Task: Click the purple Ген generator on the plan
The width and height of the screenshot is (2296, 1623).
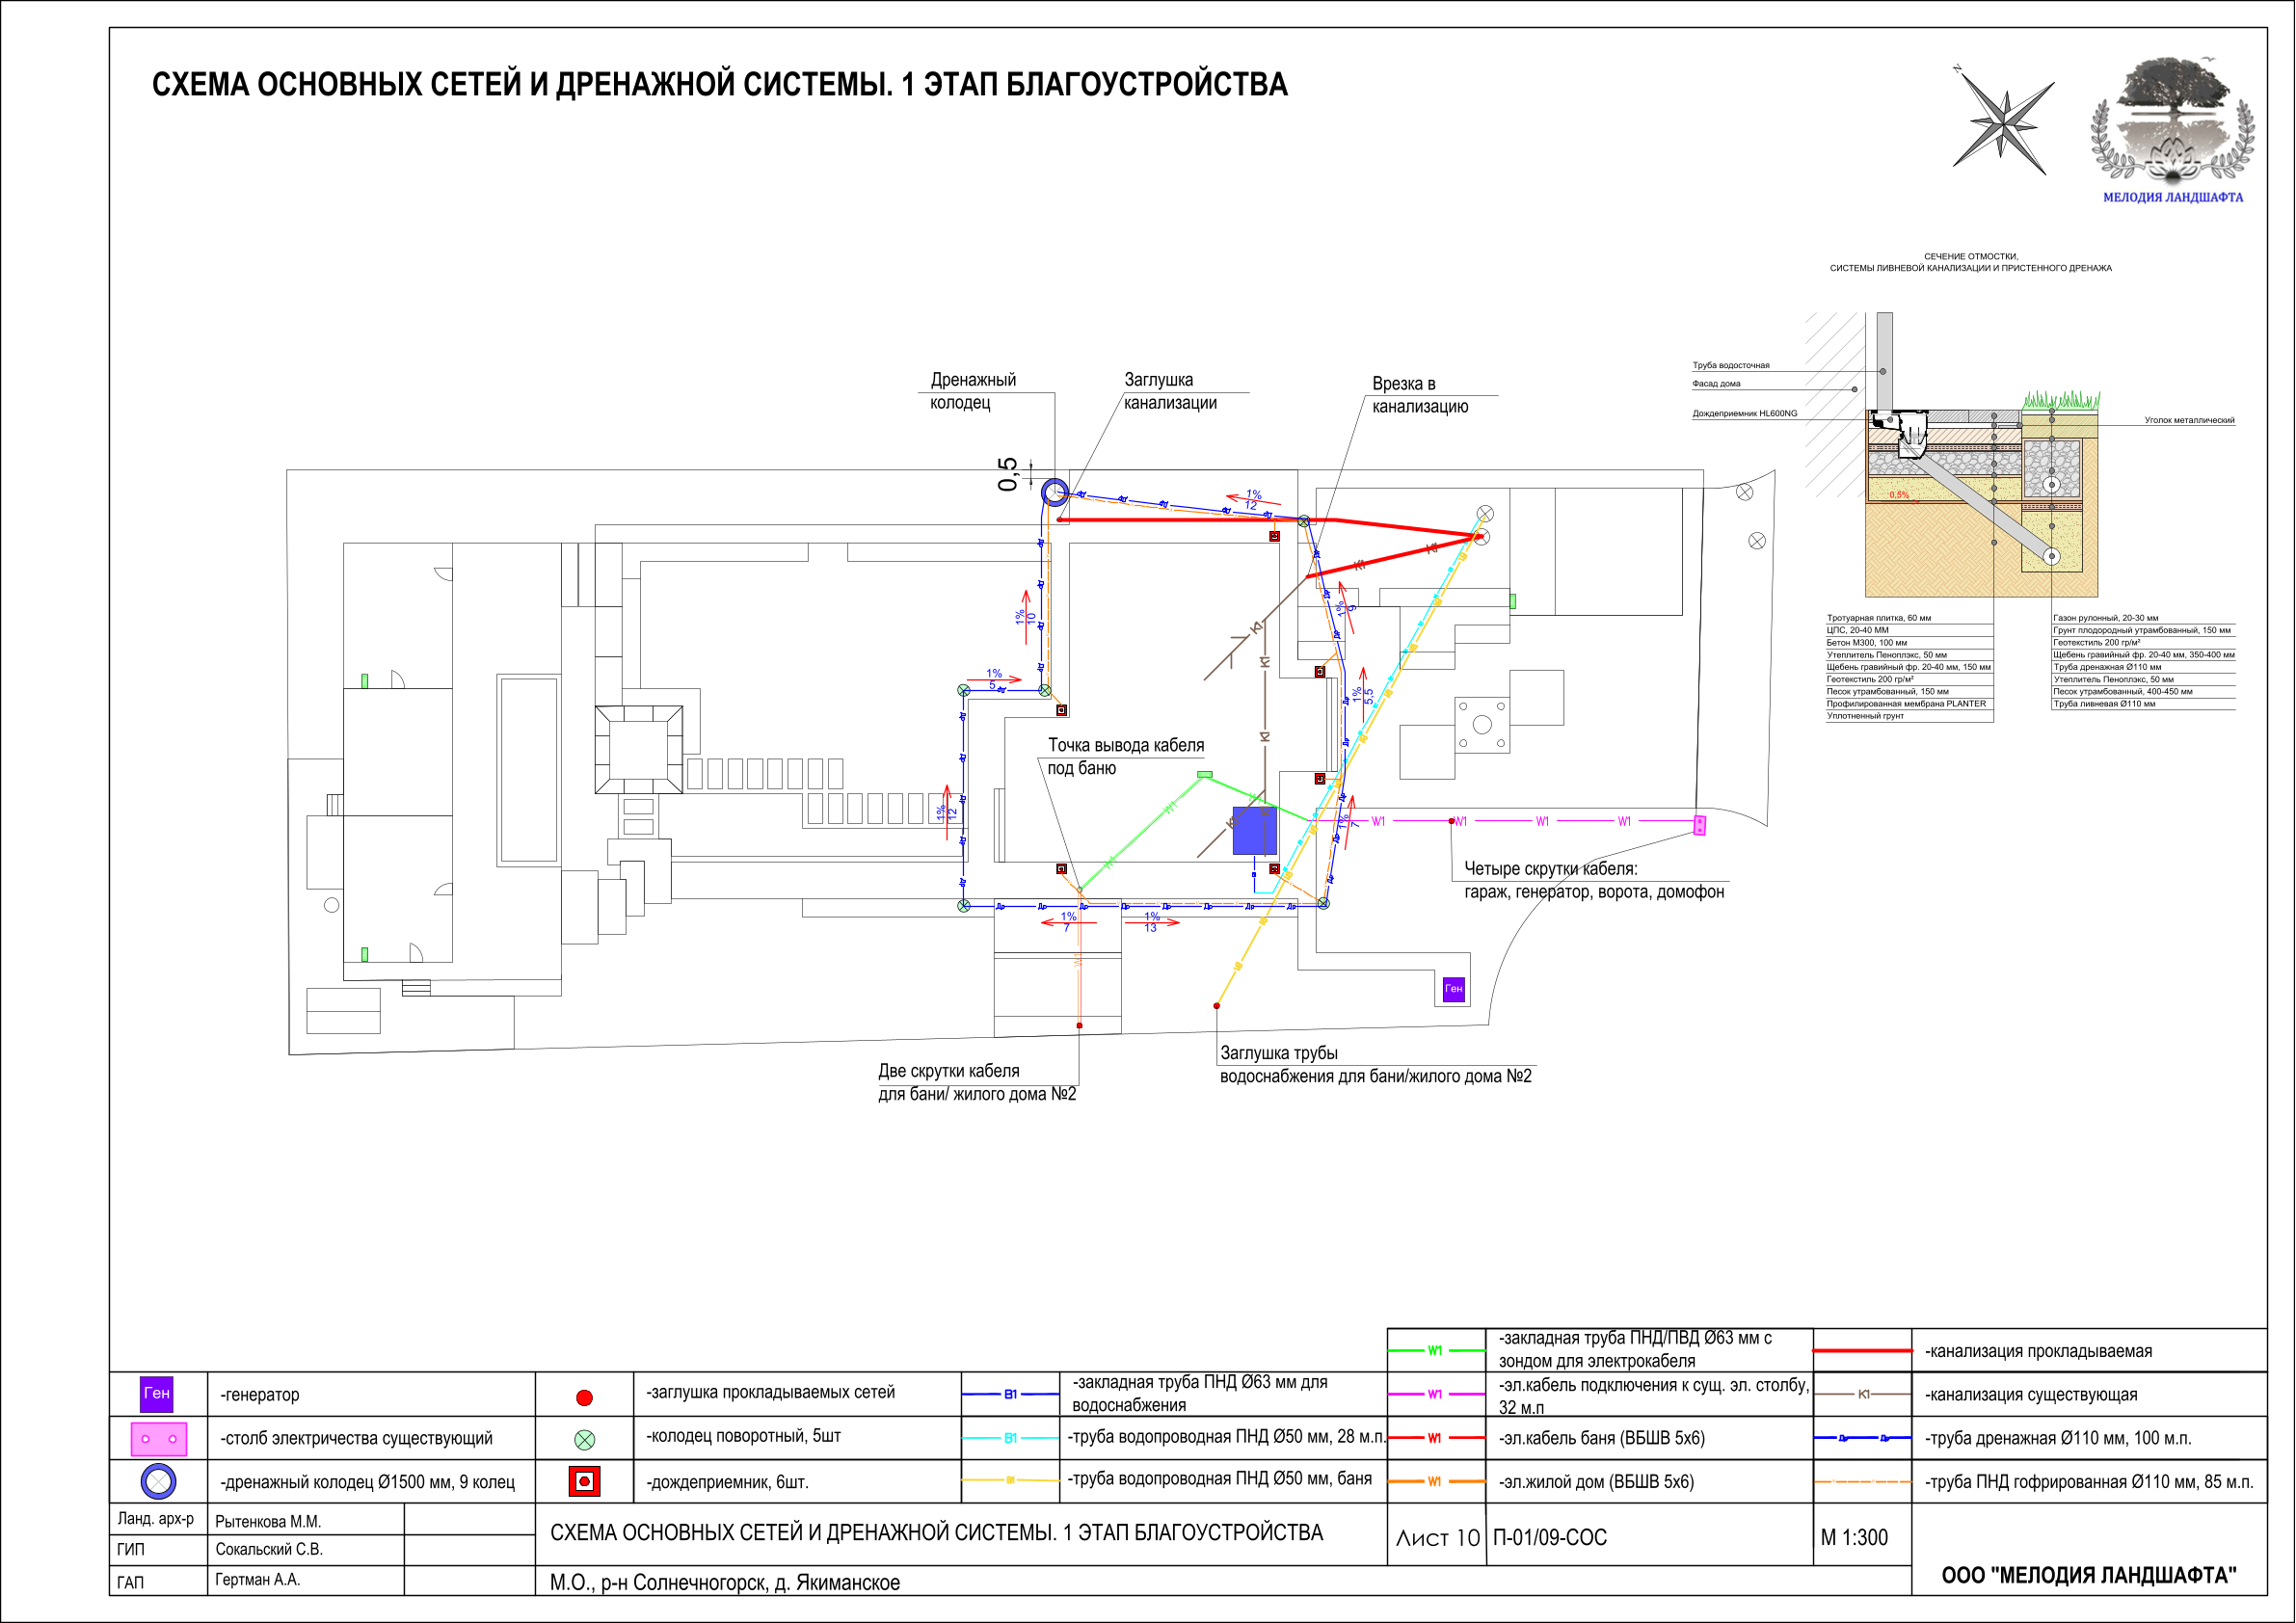Action: coord(1454,989)
